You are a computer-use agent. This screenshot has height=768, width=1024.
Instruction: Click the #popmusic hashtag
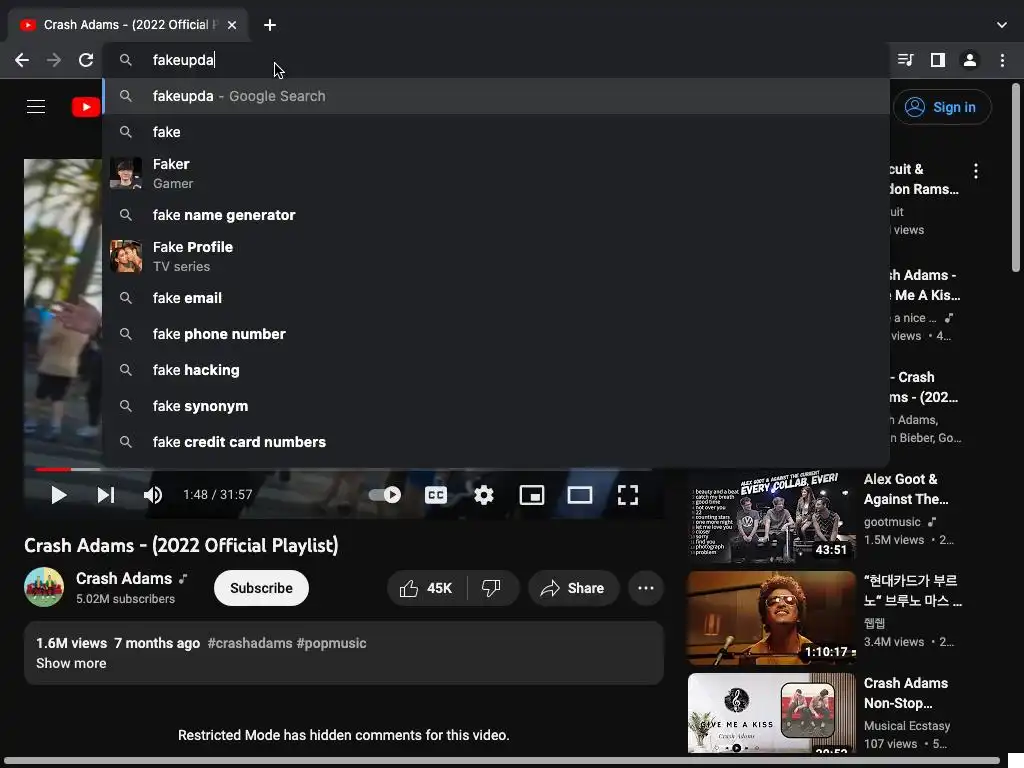click(x=331, y=643)
